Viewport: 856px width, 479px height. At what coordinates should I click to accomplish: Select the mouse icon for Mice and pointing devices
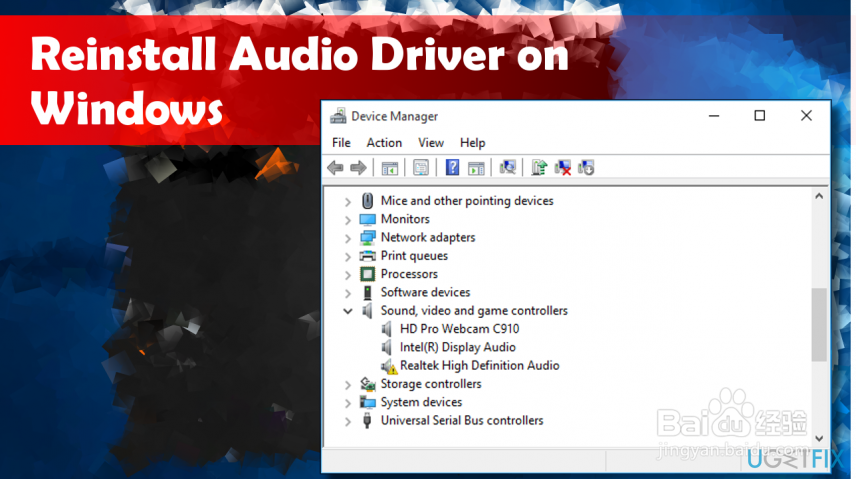(367, 200)
